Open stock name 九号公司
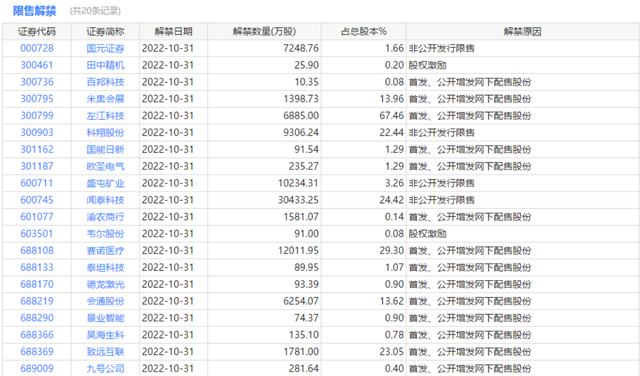The image size is (640, 376). 105,368
